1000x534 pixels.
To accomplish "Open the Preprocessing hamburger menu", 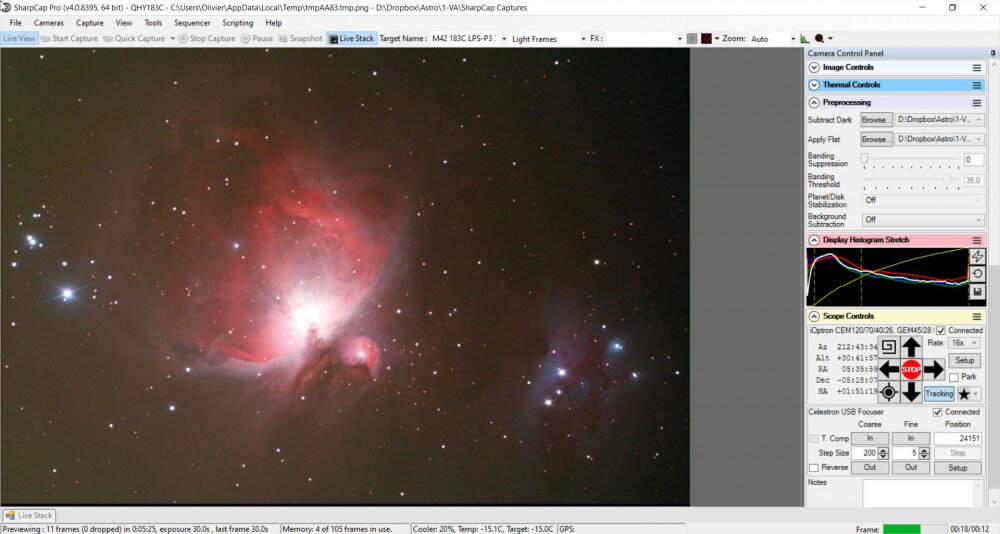I will pos(976,103).
